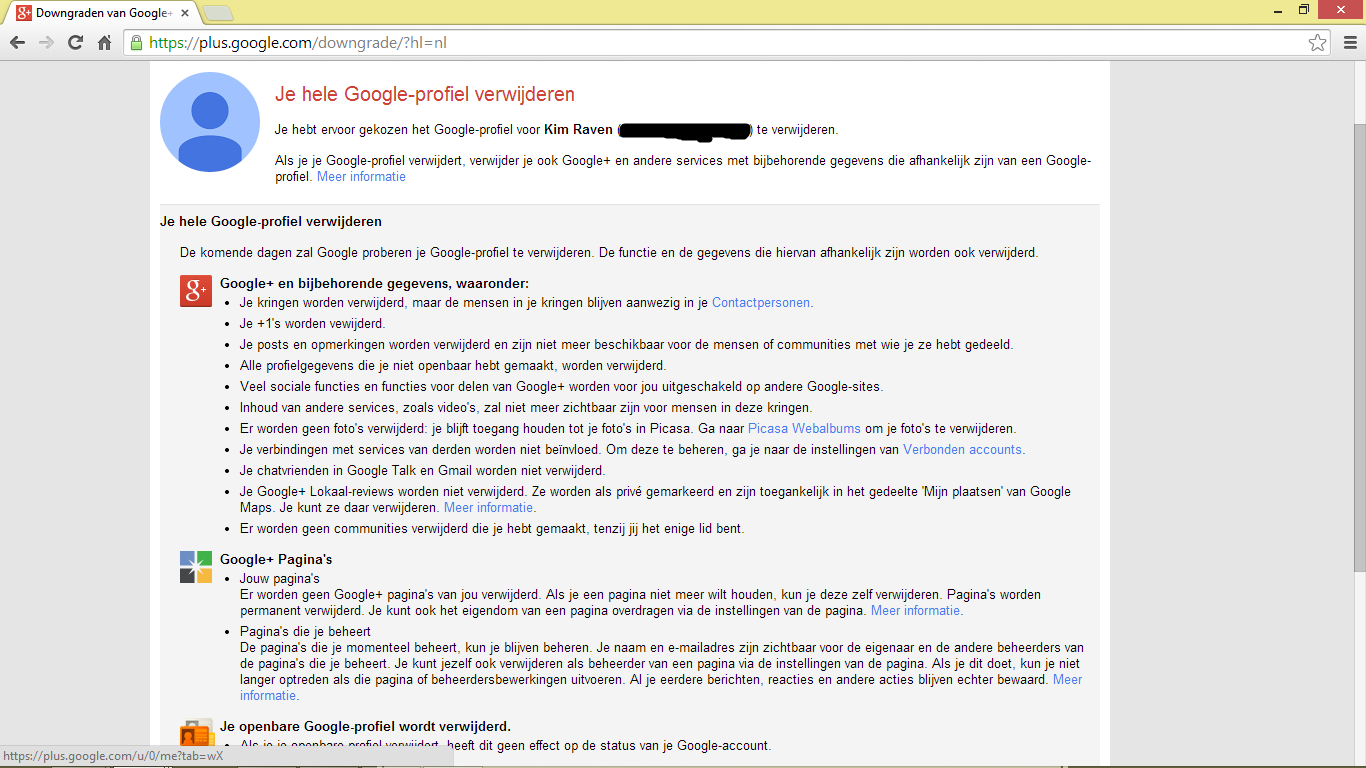Open a new tab button
1366x768 pixels.
pos(218,13)
